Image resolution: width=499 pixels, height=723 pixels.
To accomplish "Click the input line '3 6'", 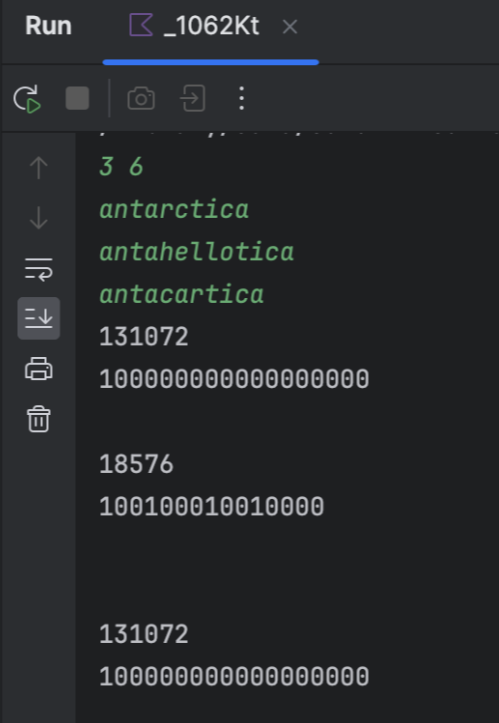I will (121, 166).
